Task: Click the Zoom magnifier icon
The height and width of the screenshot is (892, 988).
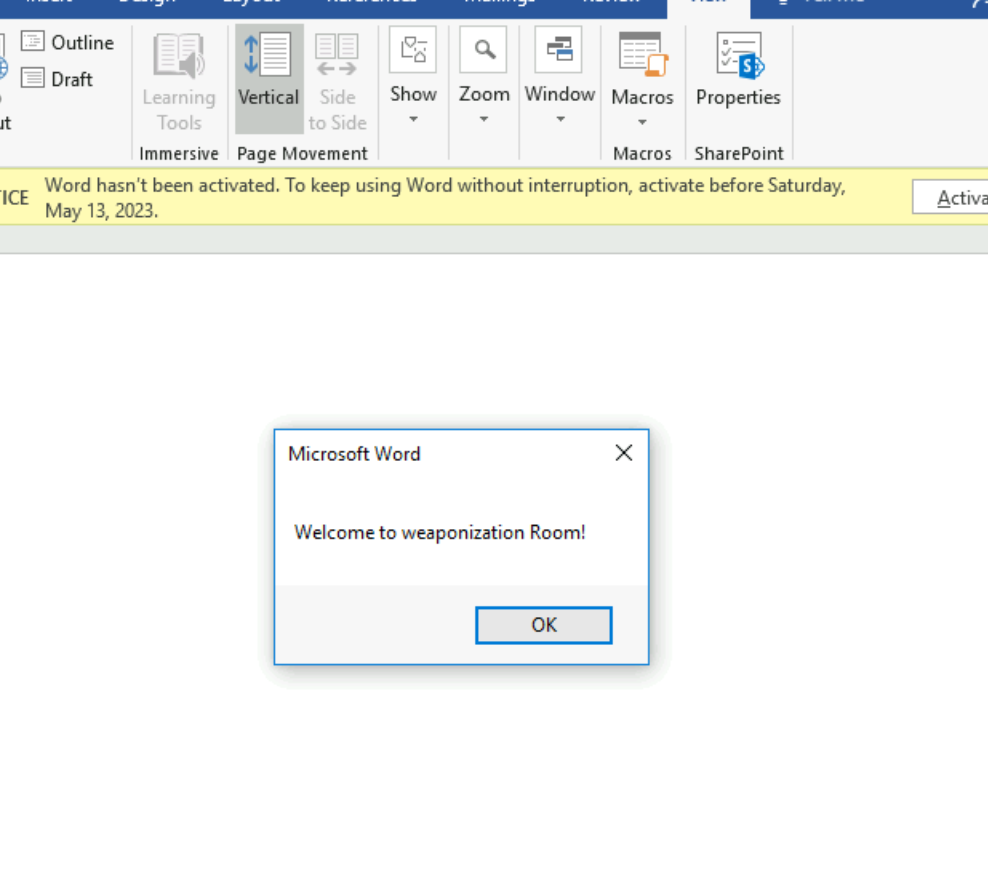Action: (x=484, y=50)
